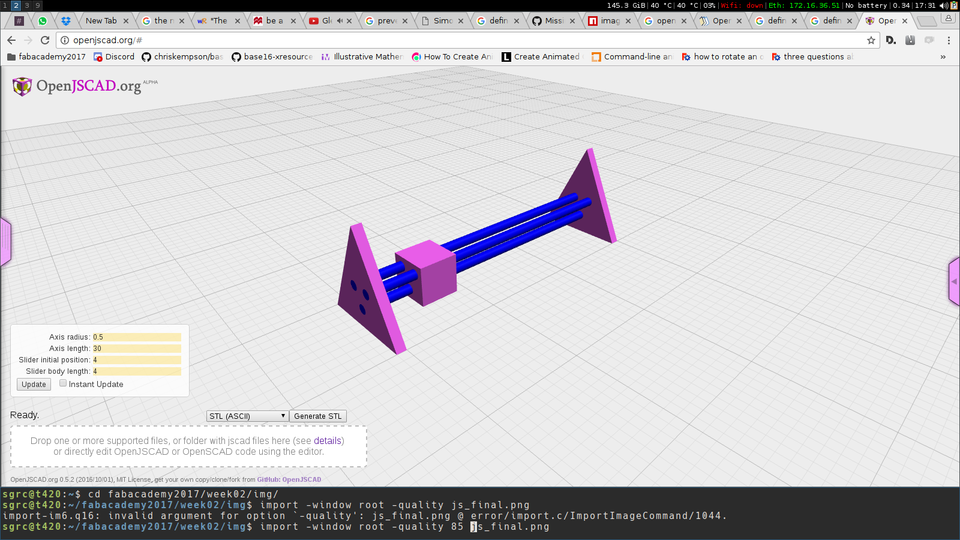Open the STL (ASCII) format dropdown
The height and width of the screenshot is (540, 960).
(x=247, y=416)
